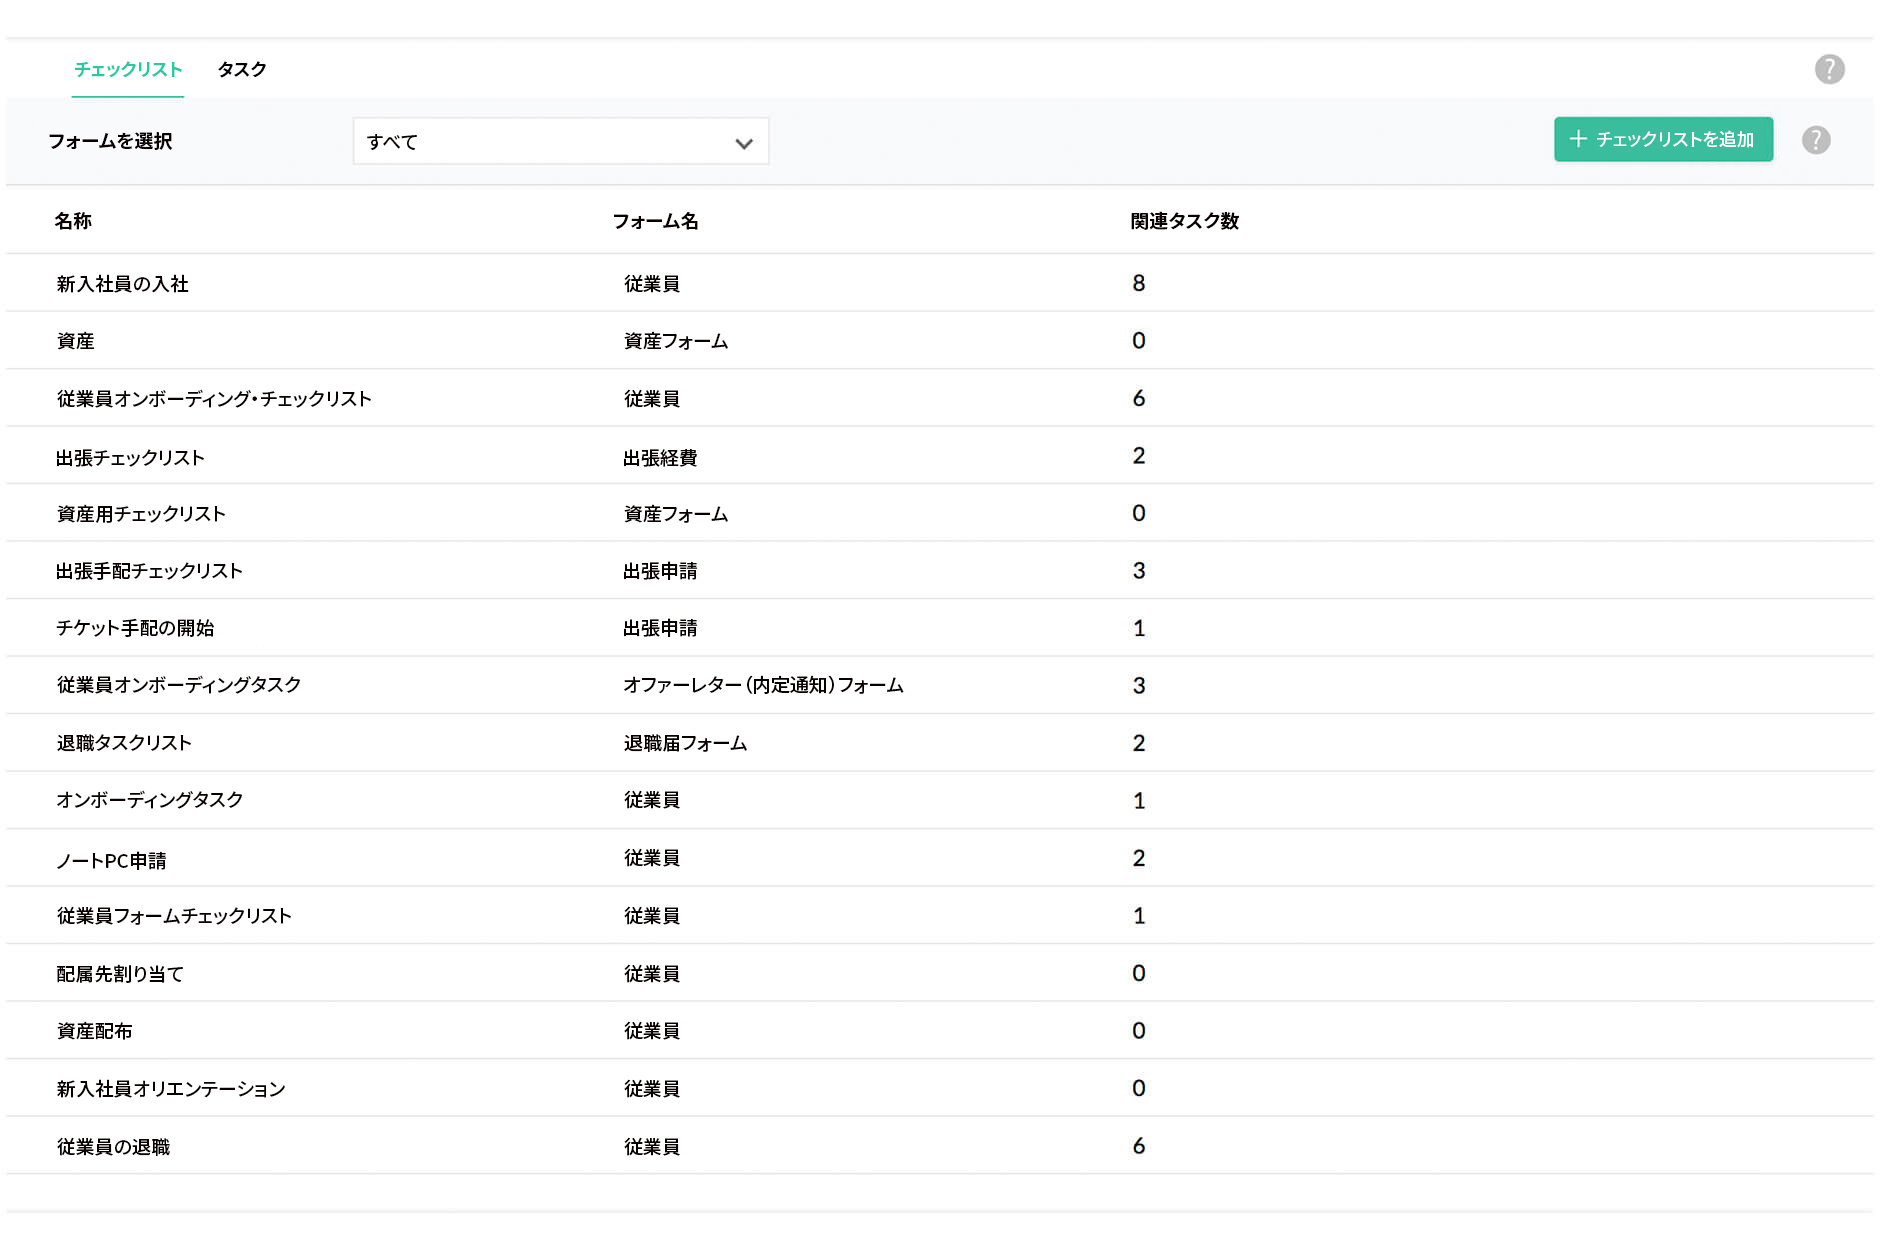Click the plus icon on チェックリストを追加

pos(1580,140)
